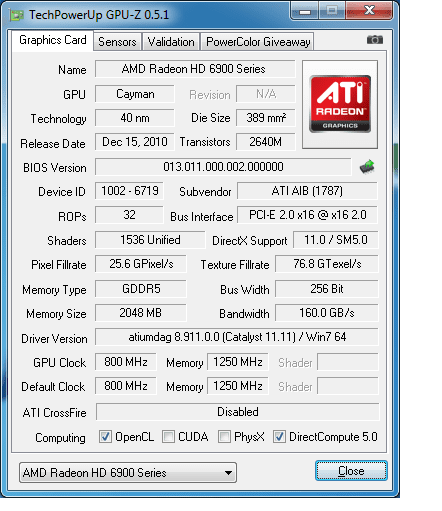
Task: Click the Die Size value 389 mm²
Action: point(266,118)
